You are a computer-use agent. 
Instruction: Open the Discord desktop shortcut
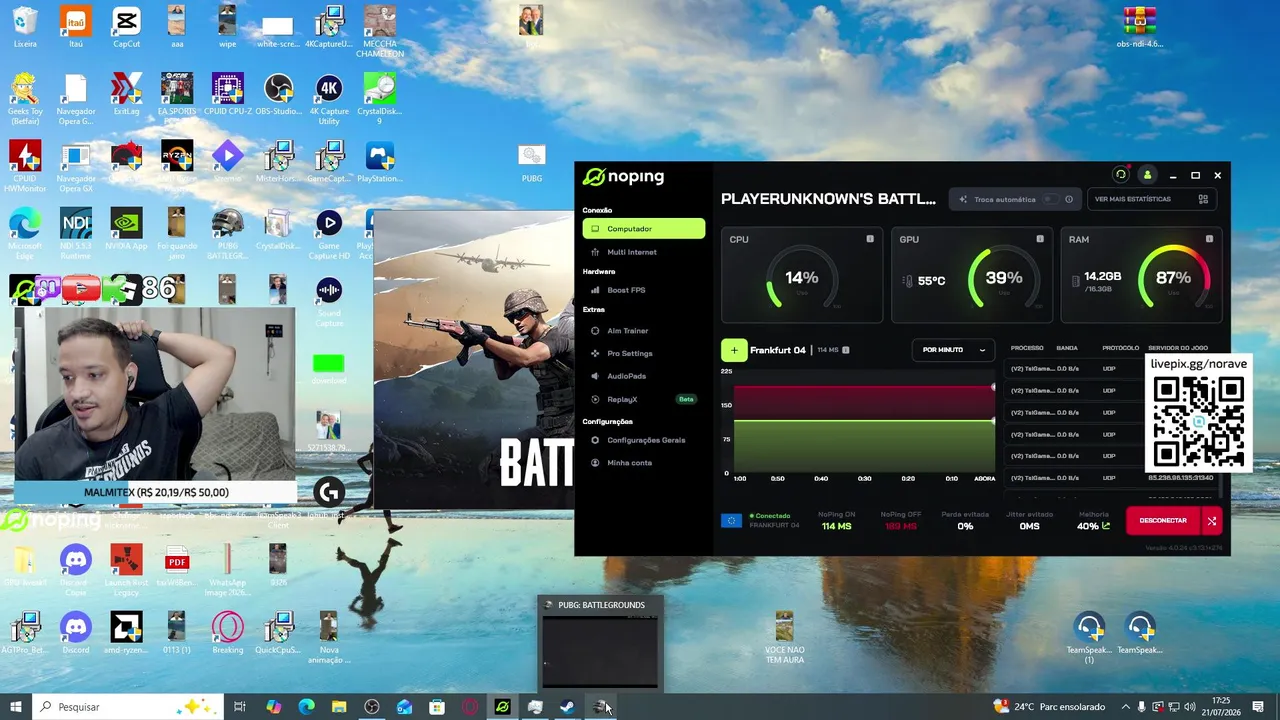76,634
